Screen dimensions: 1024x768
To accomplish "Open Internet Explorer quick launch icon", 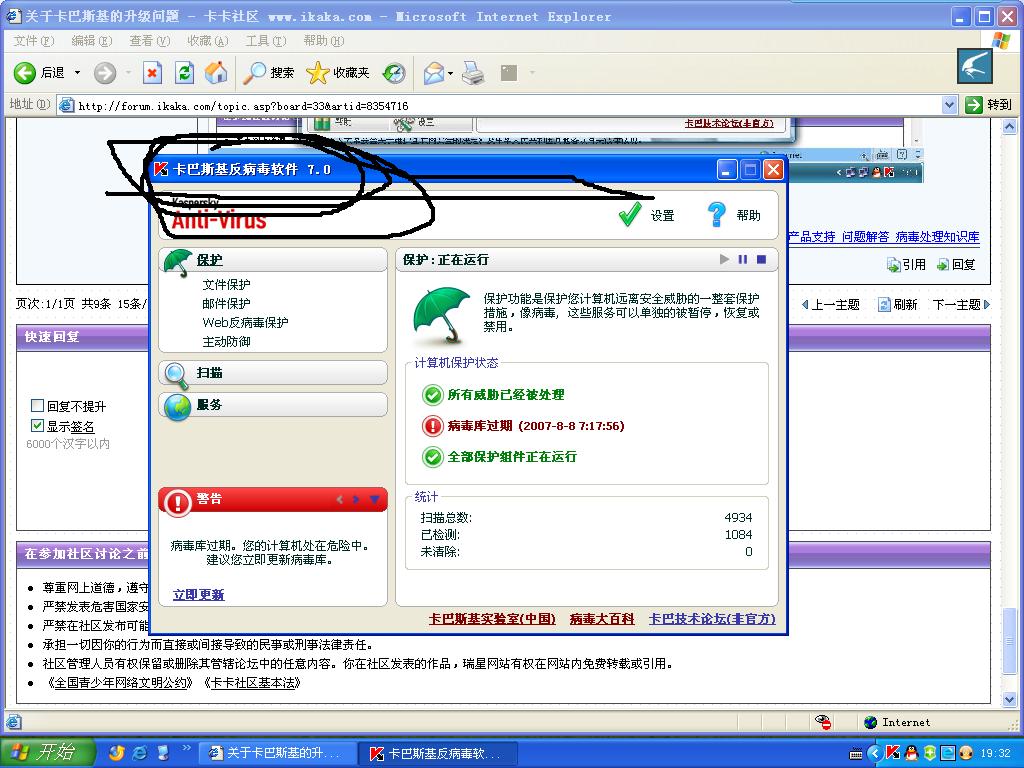I will (140, 753).
